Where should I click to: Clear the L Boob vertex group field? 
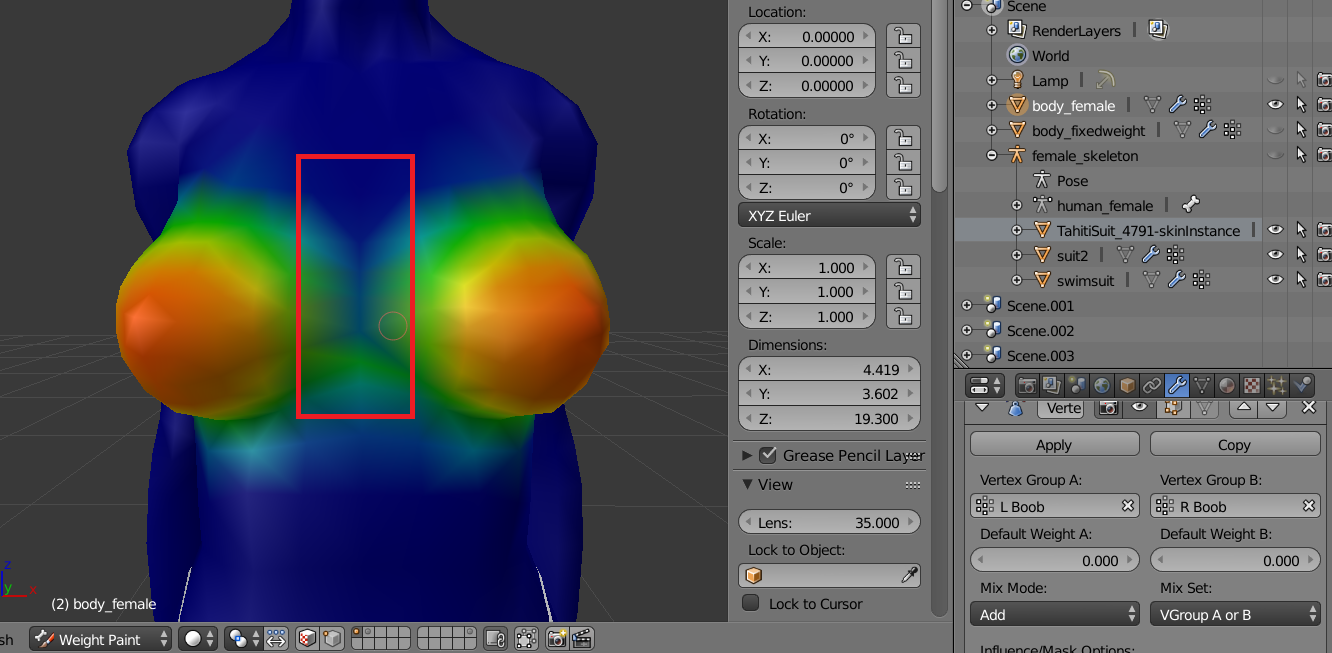[x=1128, y=506]
